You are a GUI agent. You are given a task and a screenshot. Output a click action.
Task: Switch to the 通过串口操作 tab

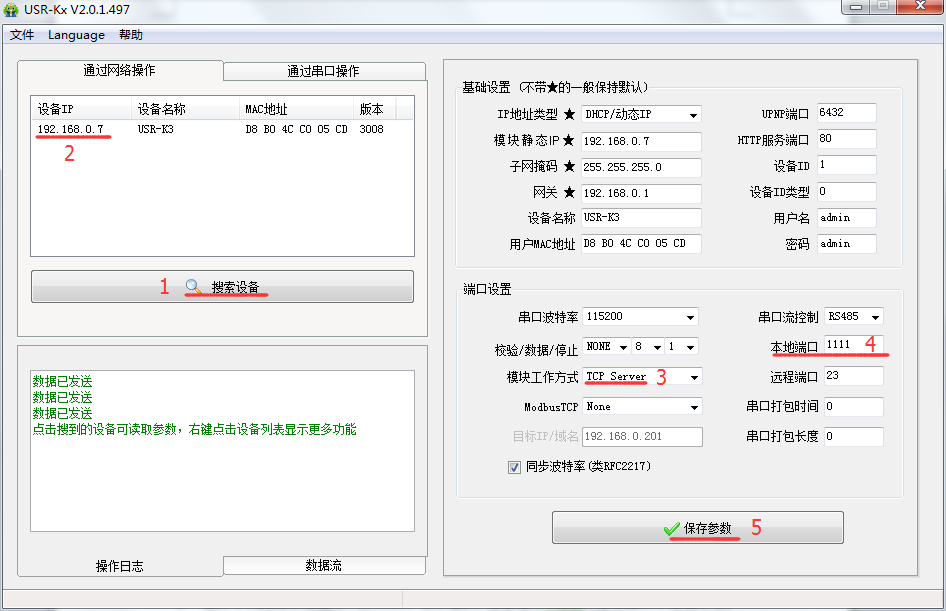click(x=323, y=71)
